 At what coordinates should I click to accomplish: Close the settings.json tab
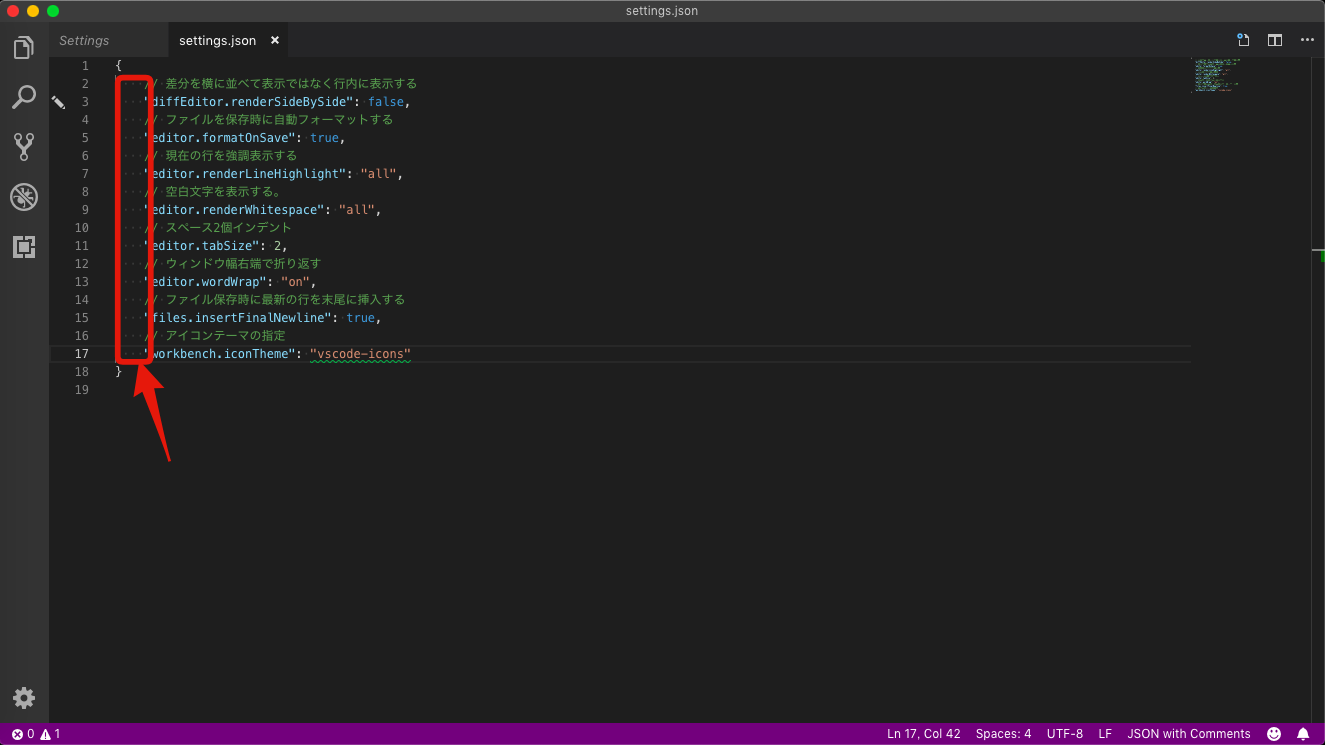tap(275, 40)
